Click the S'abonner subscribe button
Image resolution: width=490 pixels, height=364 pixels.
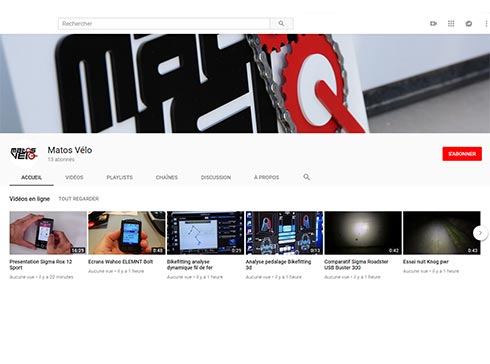pyautogui.click(x=462, y=154)
